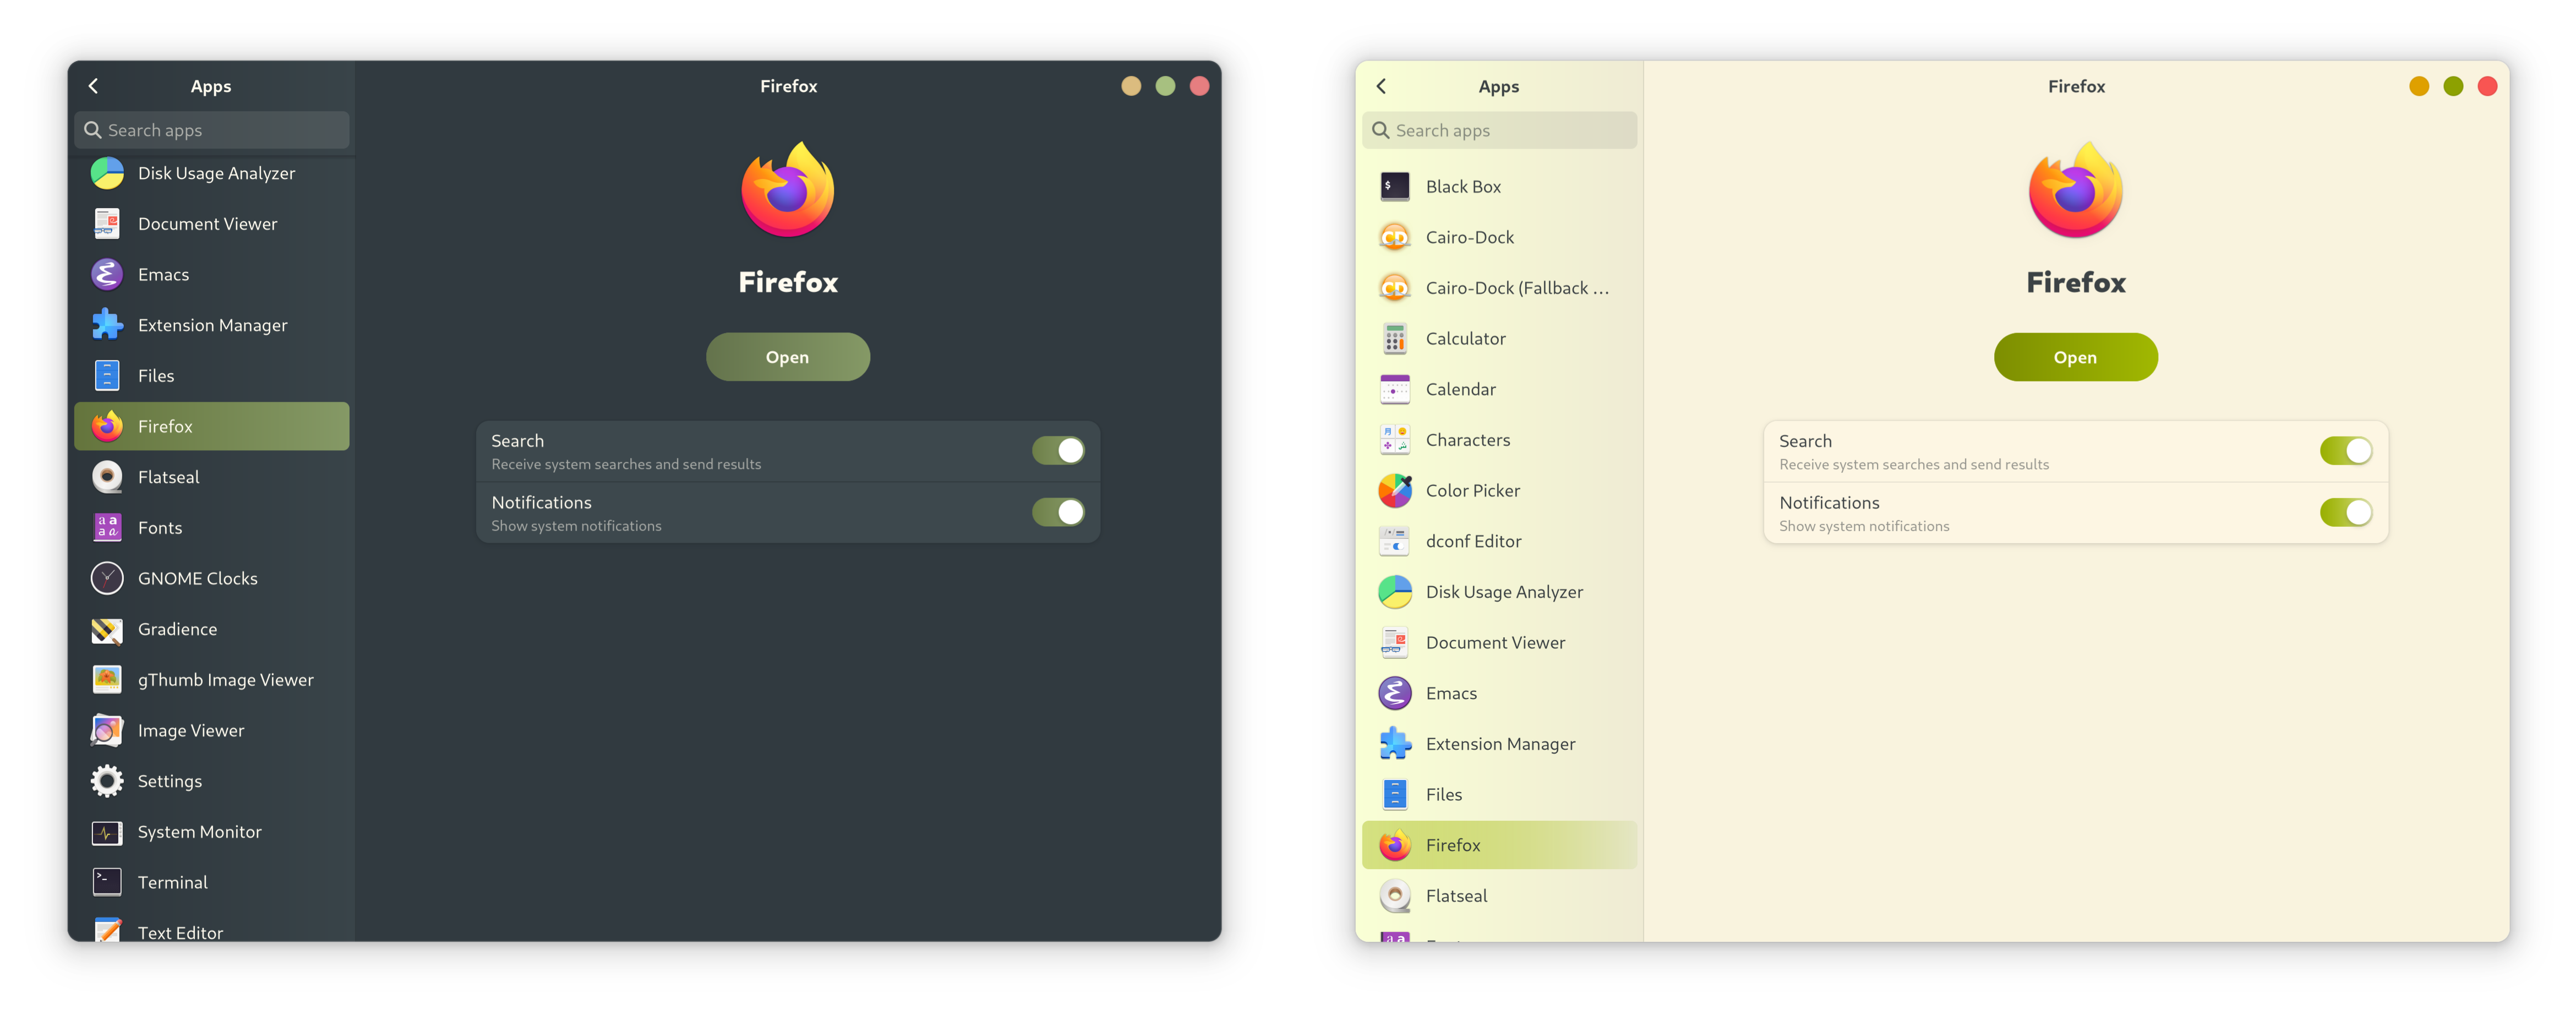The width and height of the screenshot is (2576, 1015).
Task: Click dconf Editor icon in light window
Action: (1395, 541)
